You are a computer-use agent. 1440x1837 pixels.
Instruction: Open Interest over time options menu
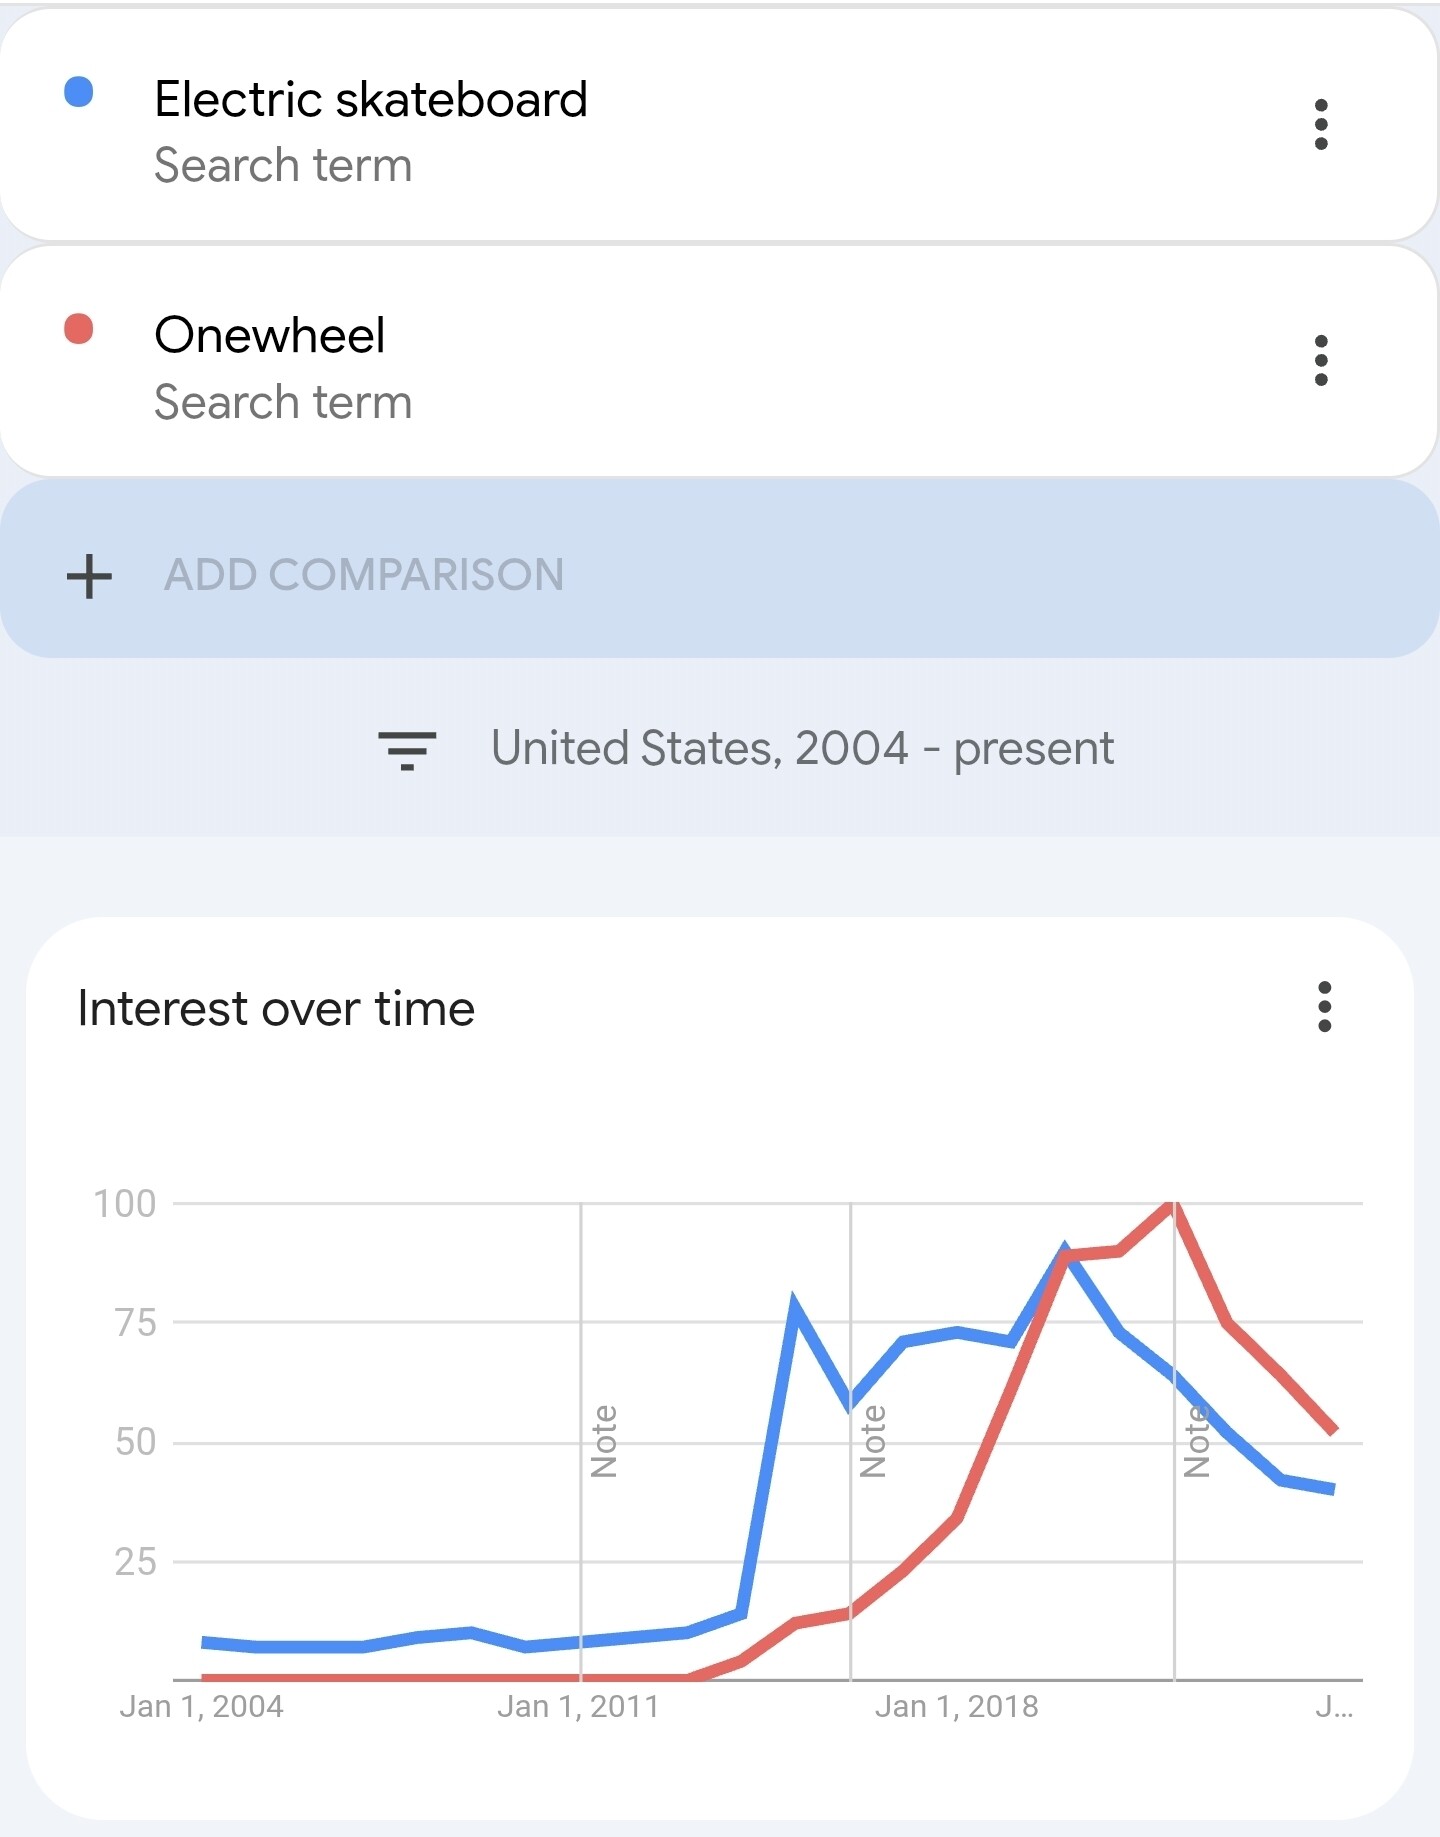click(x=1324, y=1007)
